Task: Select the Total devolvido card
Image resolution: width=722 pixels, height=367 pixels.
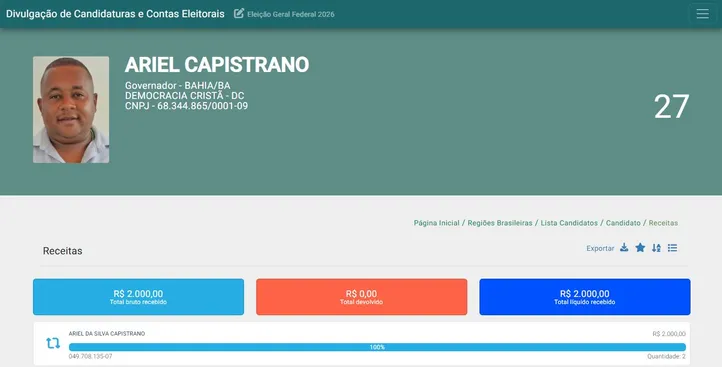Action: 361,297
